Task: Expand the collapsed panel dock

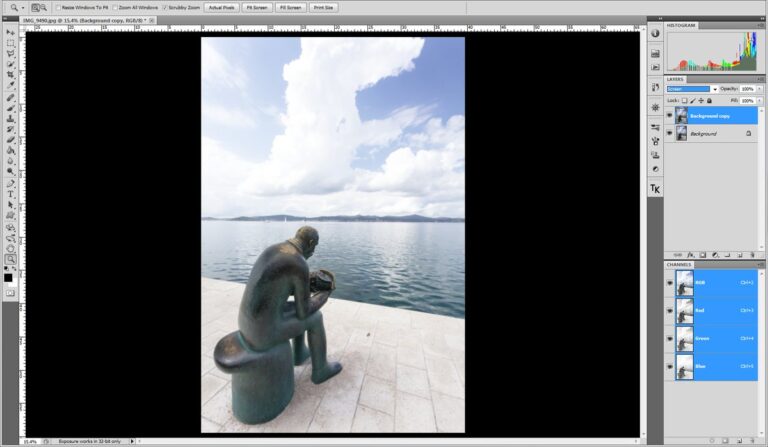Action: (660, 19)
